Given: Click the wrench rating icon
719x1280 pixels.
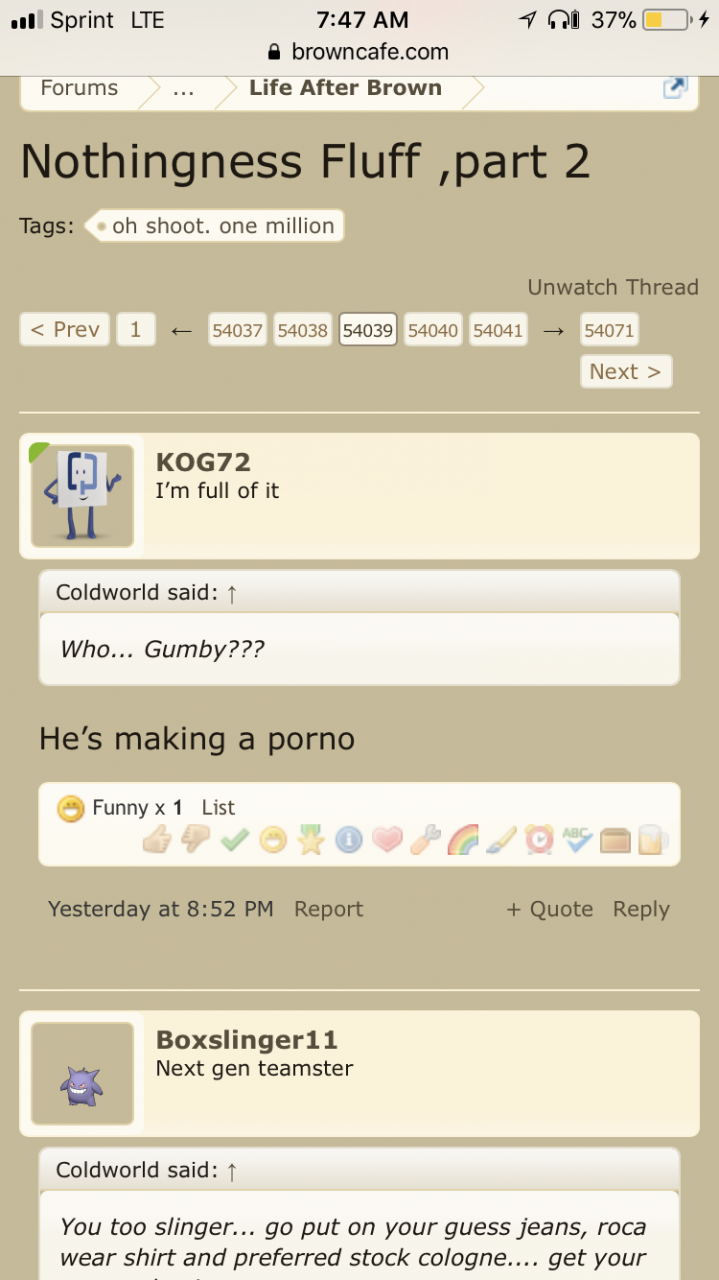Looking at the screenshot, I should click(x=425, y=840).
